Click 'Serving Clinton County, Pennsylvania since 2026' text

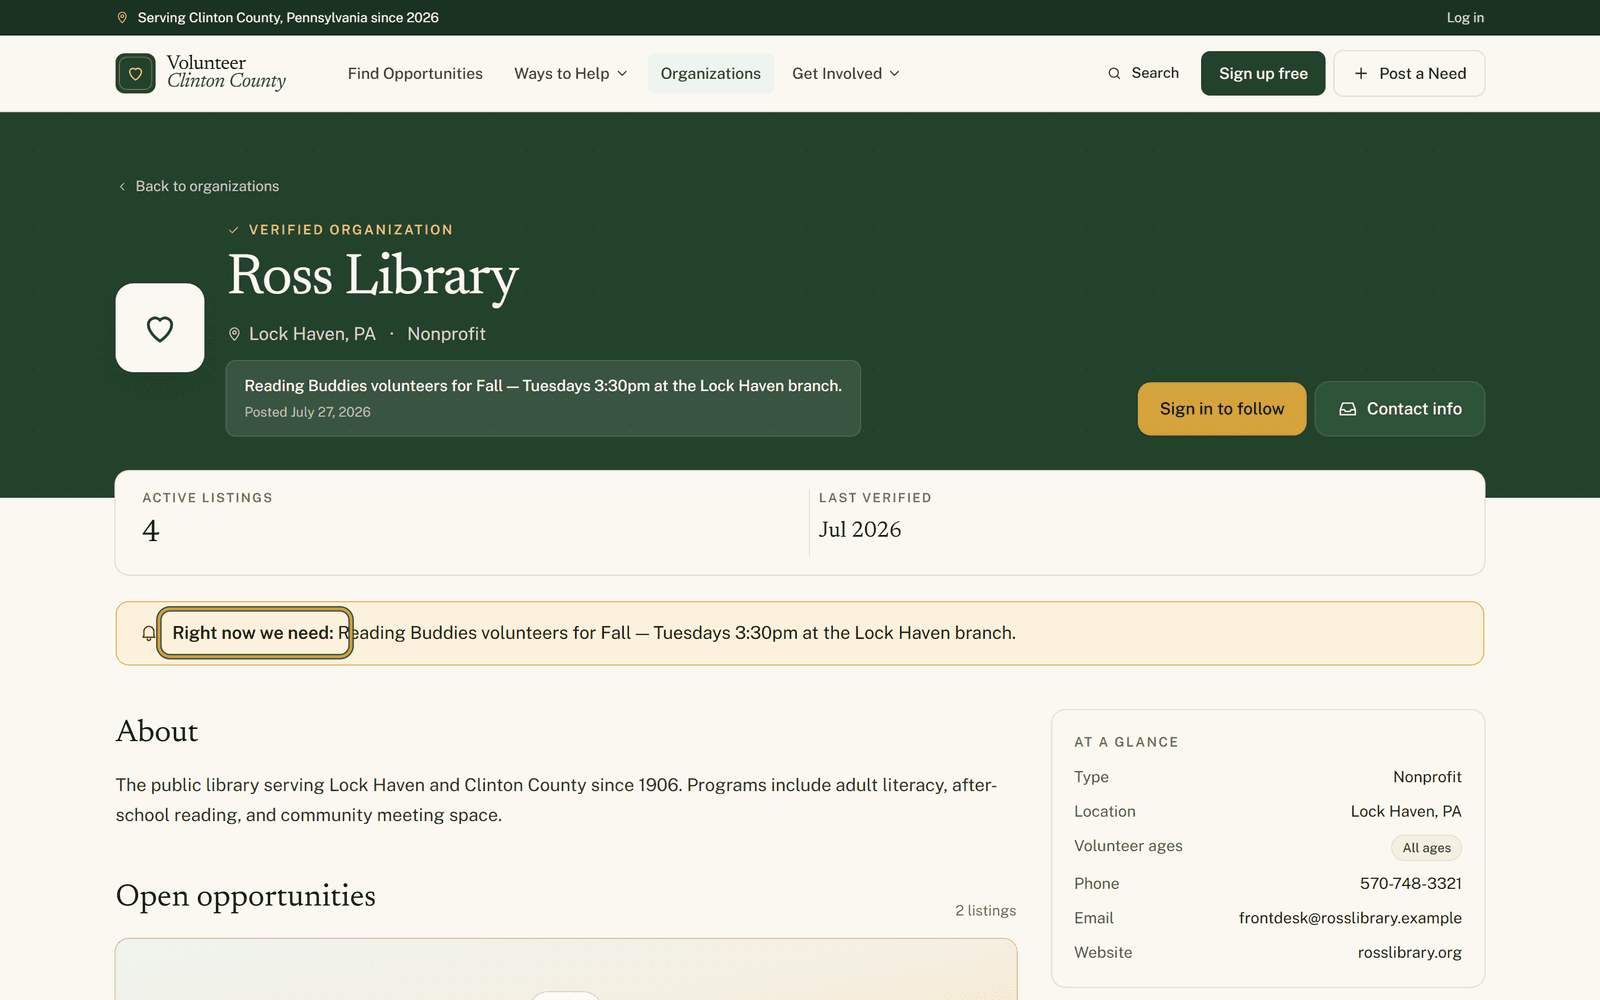(288, 18)
